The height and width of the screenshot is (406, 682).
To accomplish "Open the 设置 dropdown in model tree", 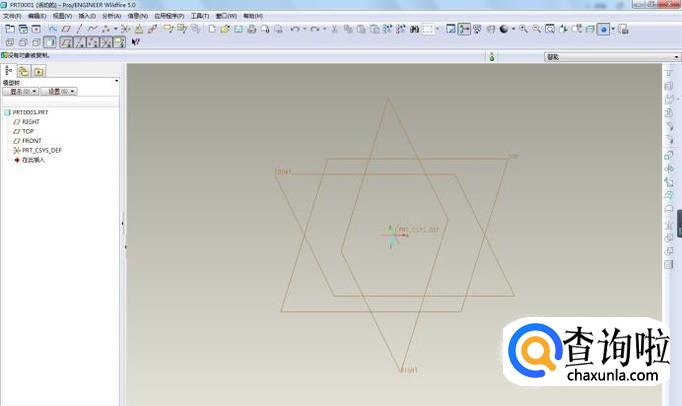I will click(x=59, y=91).
